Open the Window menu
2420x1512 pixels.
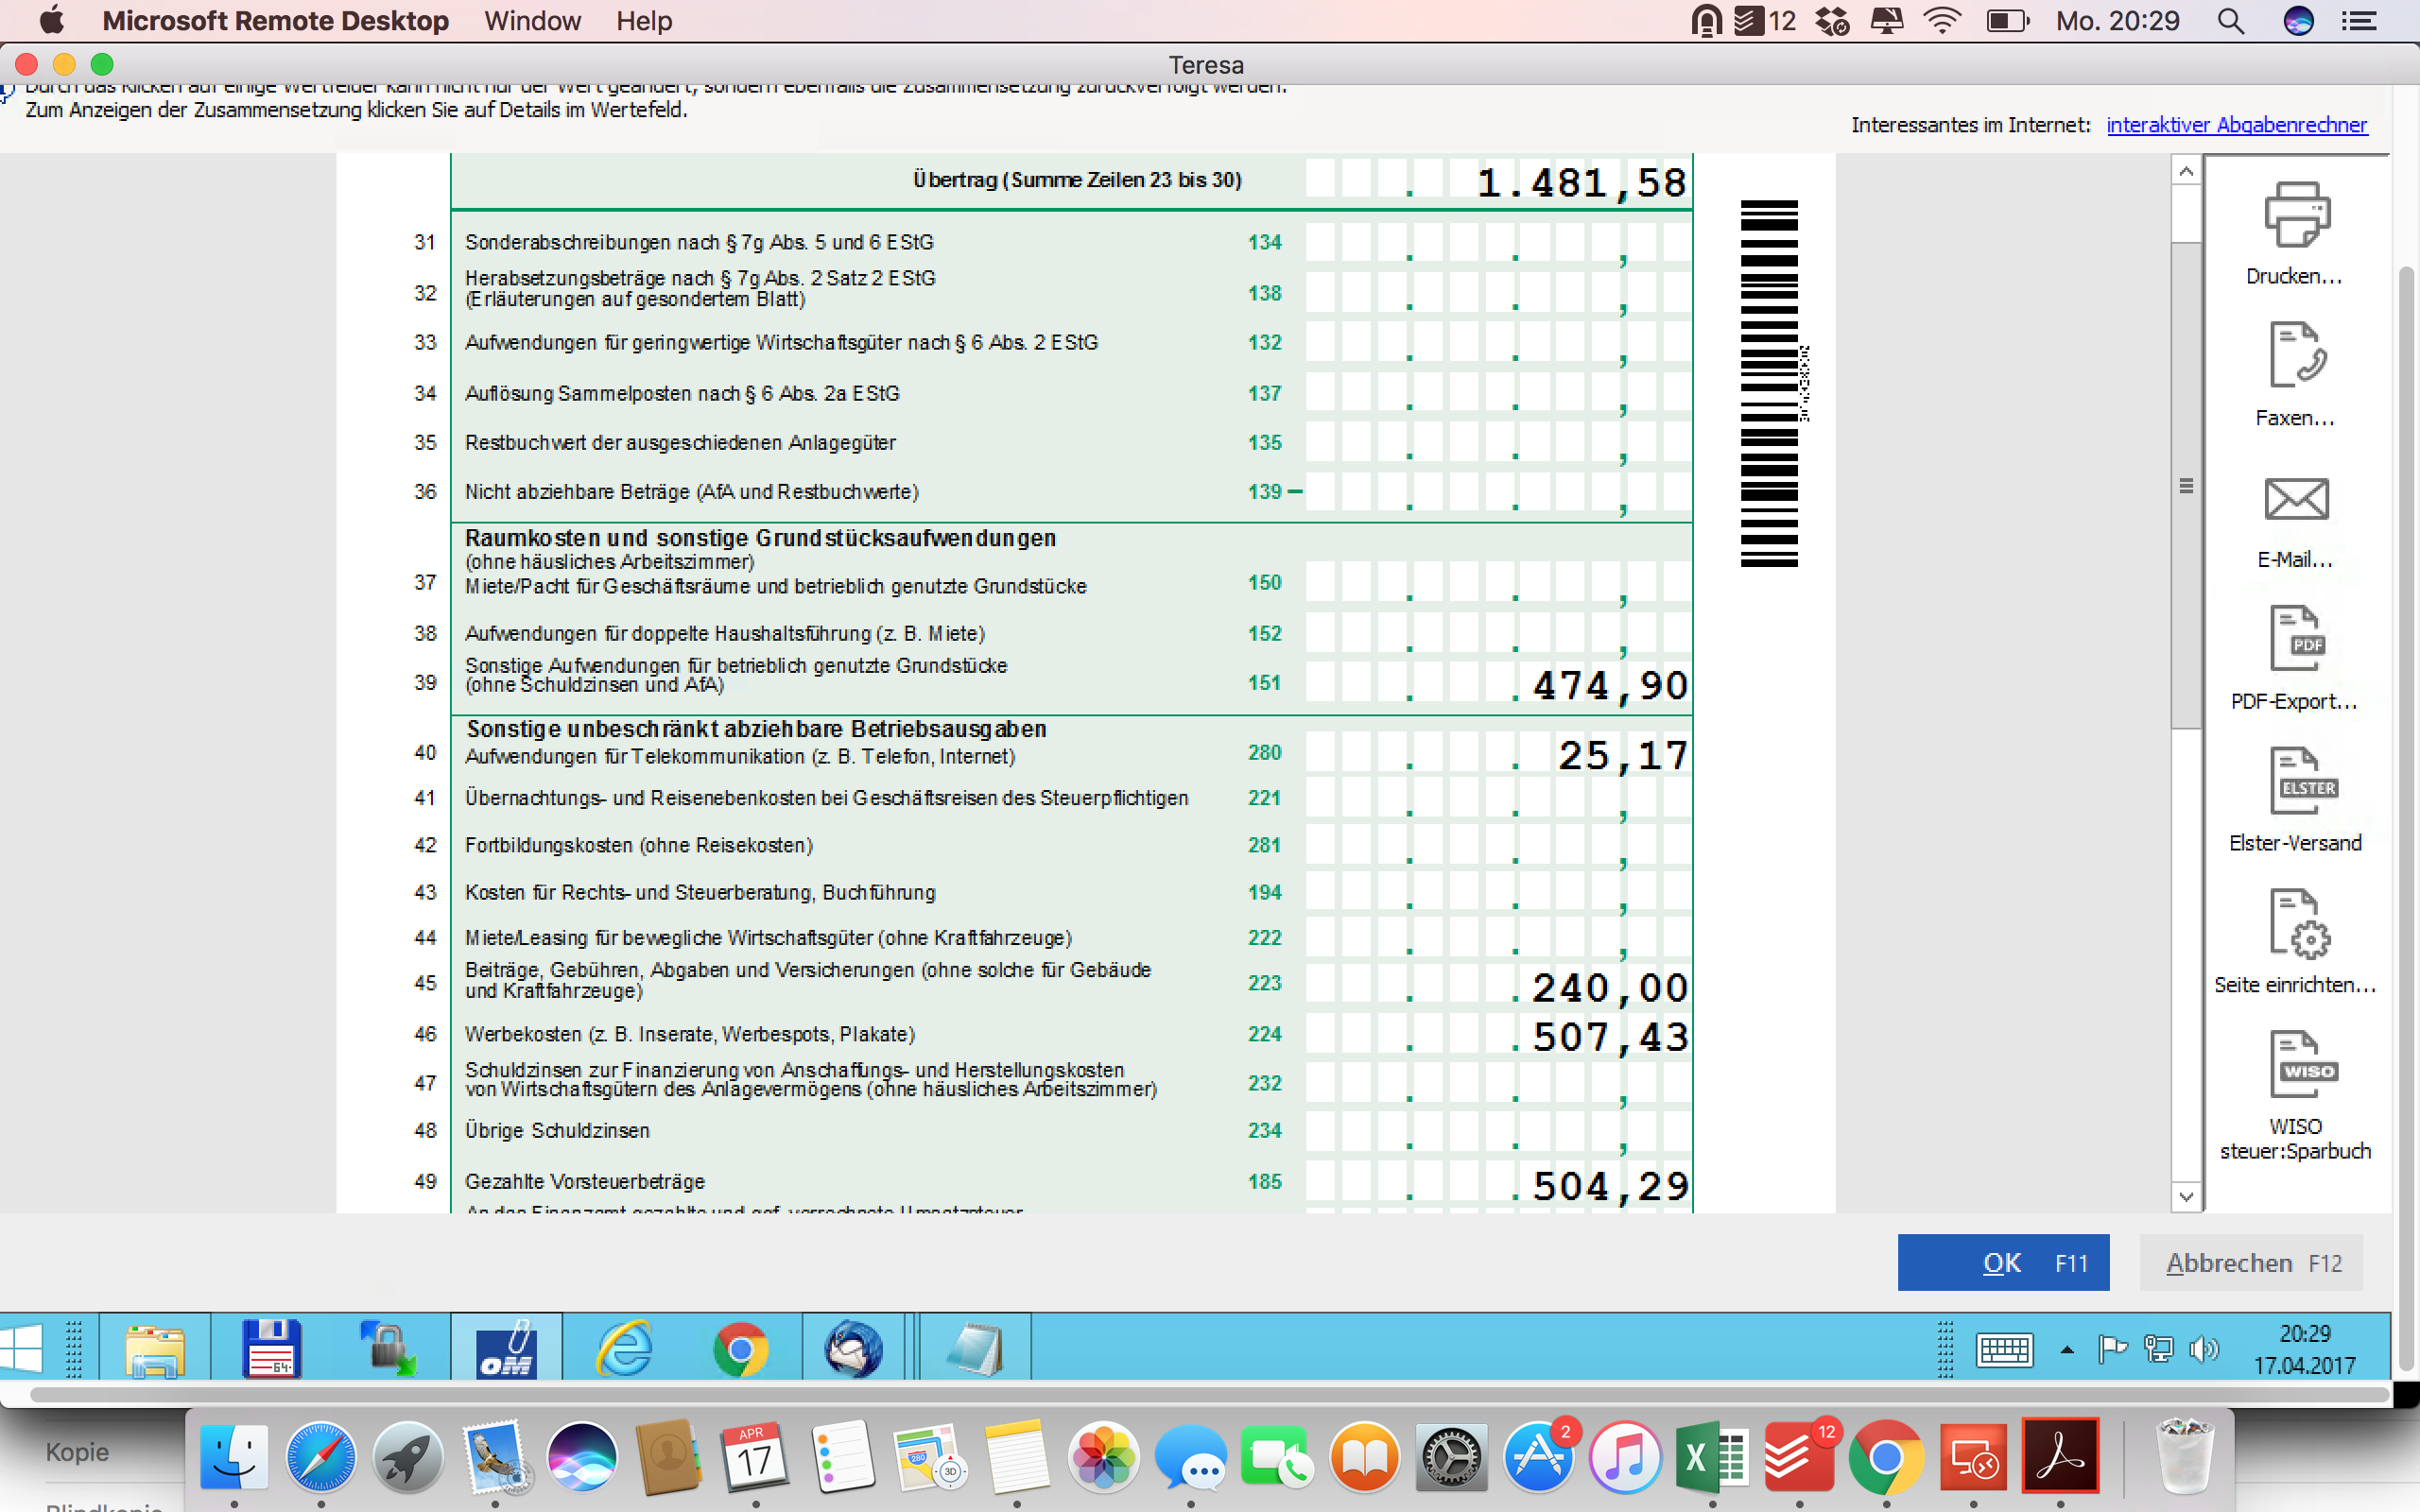(532, 21)
